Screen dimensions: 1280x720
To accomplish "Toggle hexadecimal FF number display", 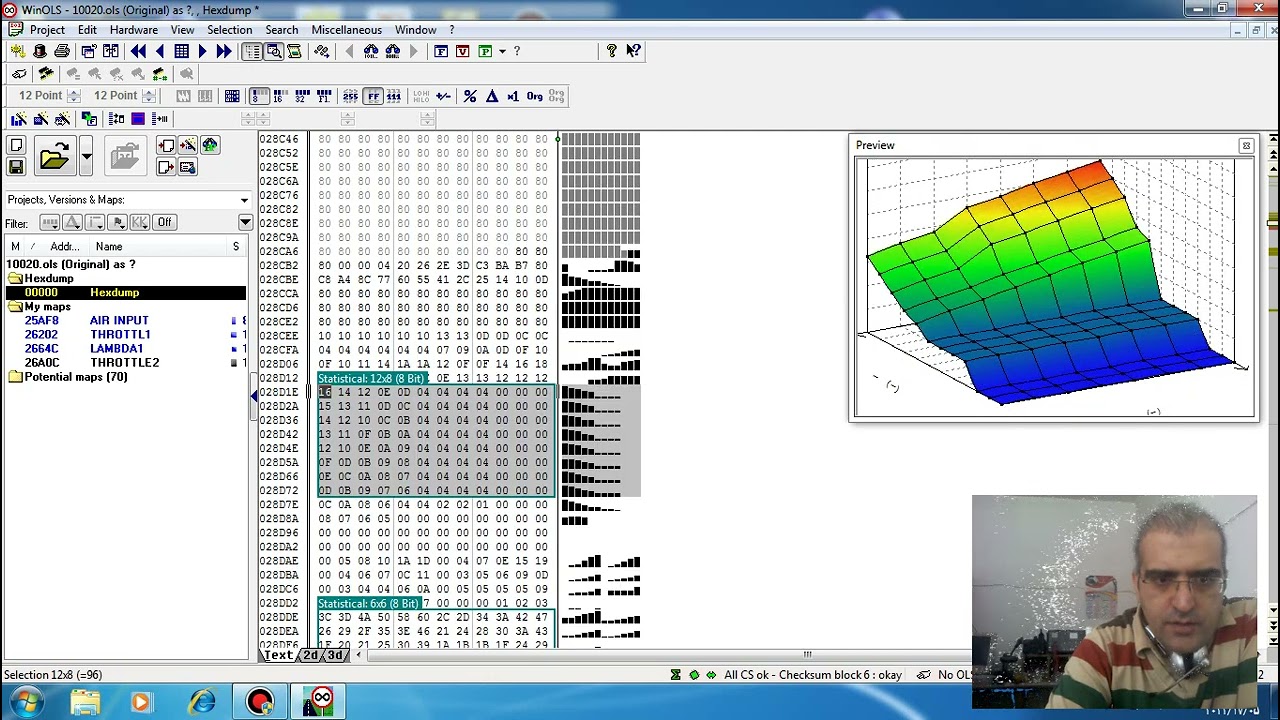I will click(x=372, y=96).
